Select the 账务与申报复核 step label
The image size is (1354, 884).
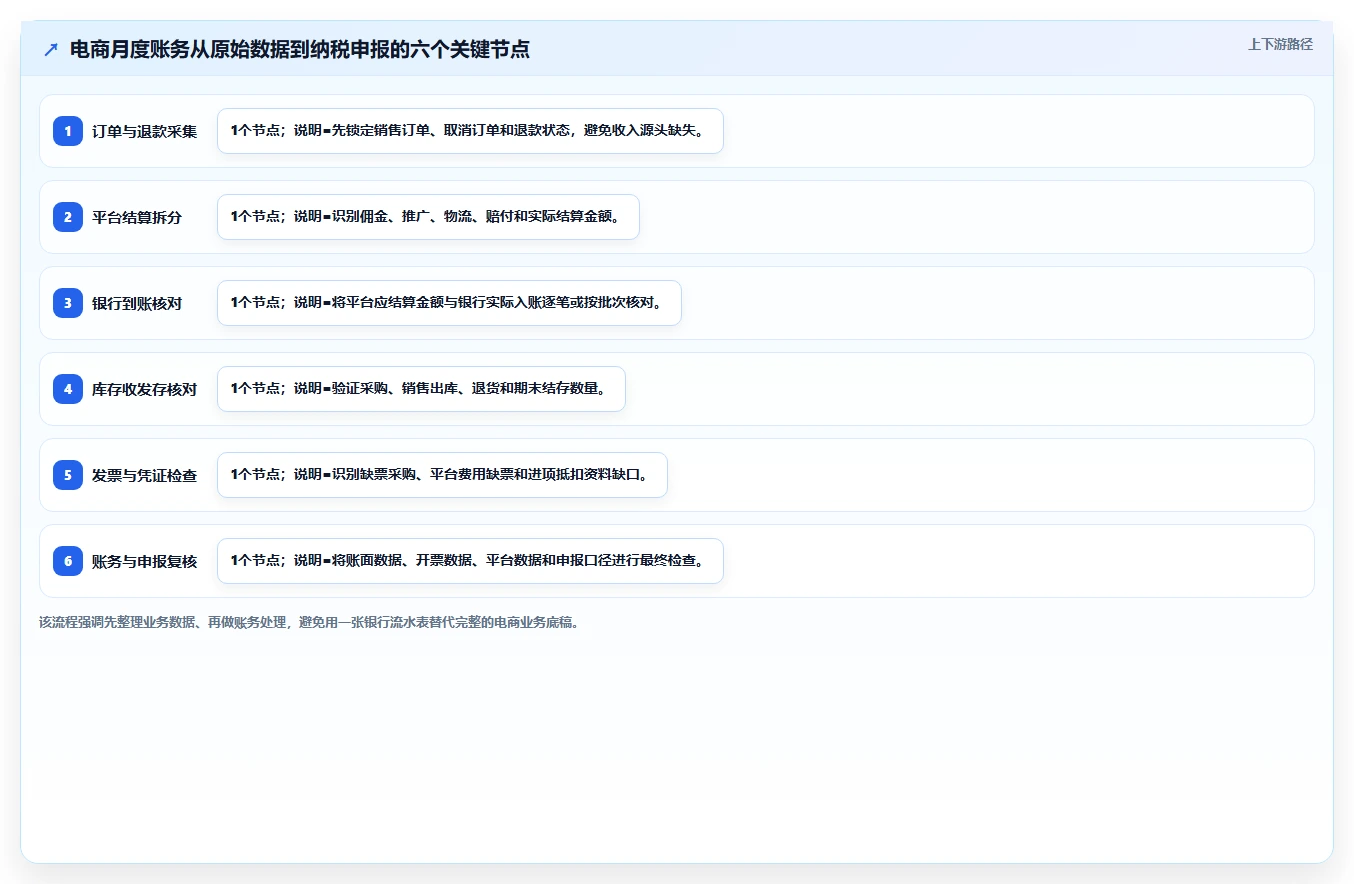point(145,561)
